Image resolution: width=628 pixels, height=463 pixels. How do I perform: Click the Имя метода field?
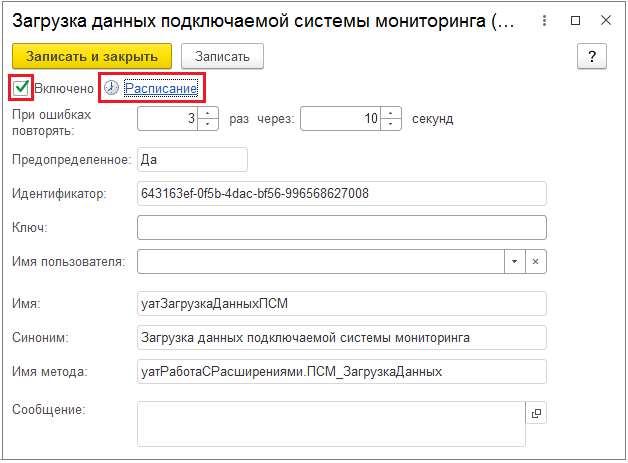[341, 372]
